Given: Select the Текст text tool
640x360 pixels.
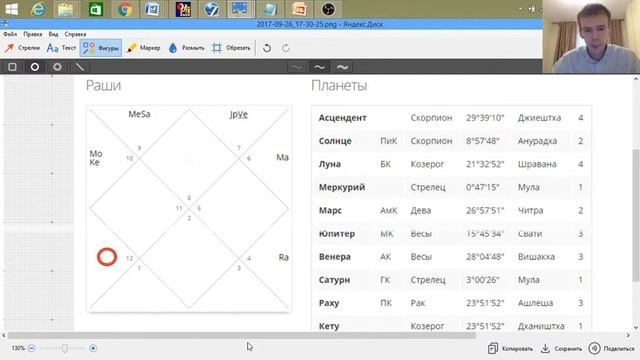Looking at the screenshot, I should (61, 48).
